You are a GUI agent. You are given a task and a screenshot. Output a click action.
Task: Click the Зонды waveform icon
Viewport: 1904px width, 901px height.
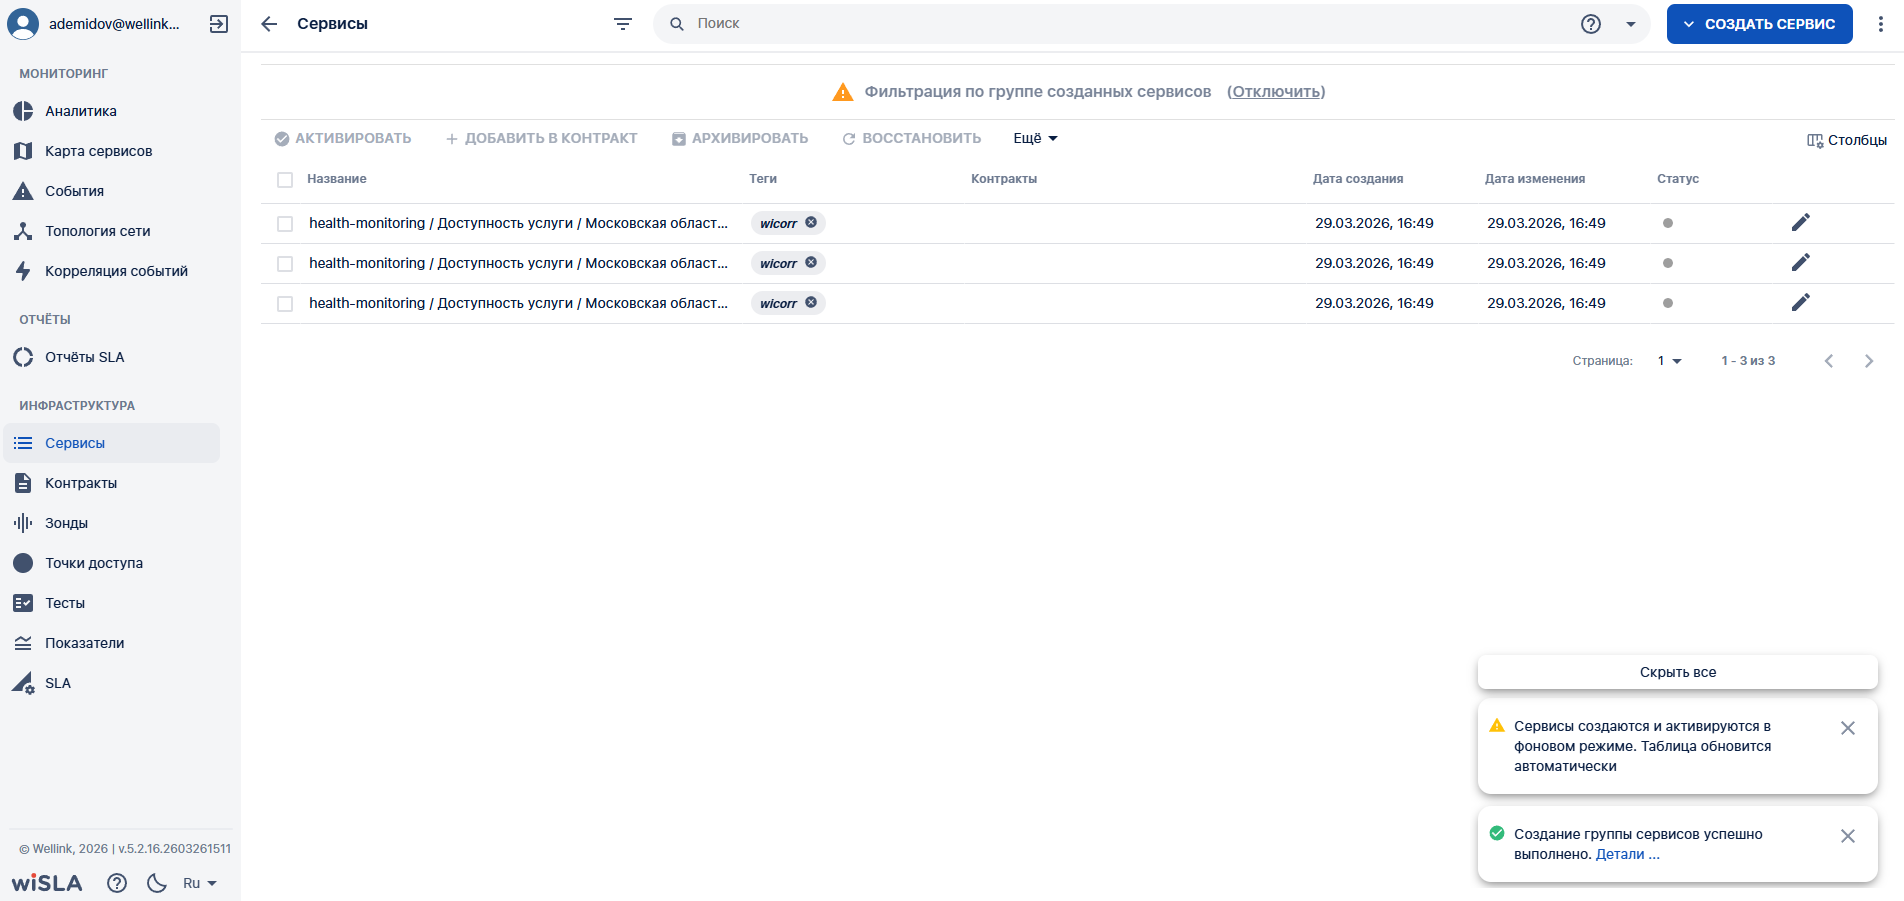[x=23, y=523]
